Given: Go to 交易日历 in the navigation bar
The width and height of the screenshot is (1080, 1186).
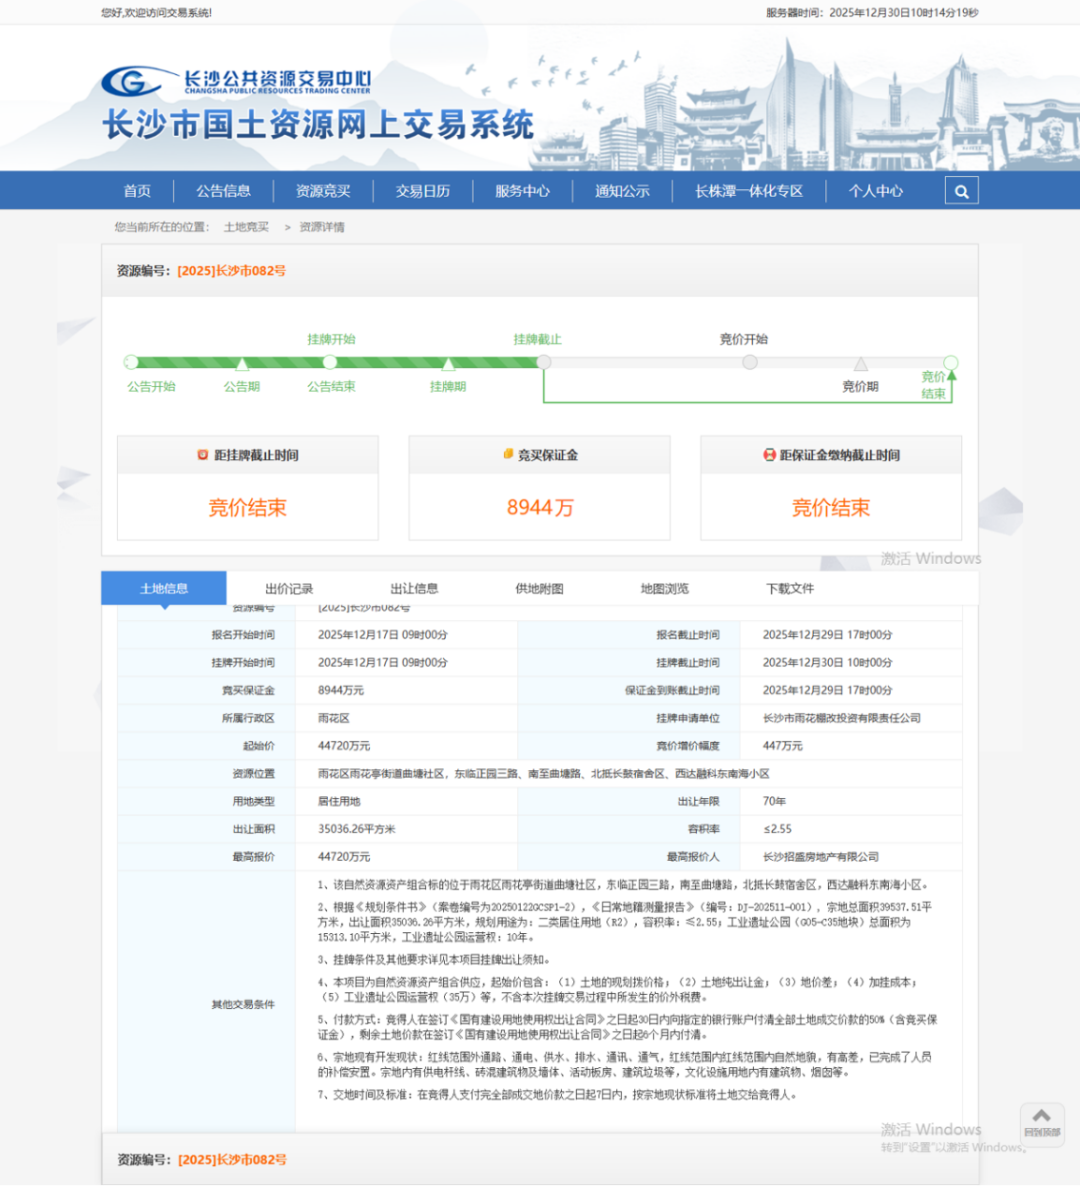Looking at the screenshot, I should coord(422,191).
